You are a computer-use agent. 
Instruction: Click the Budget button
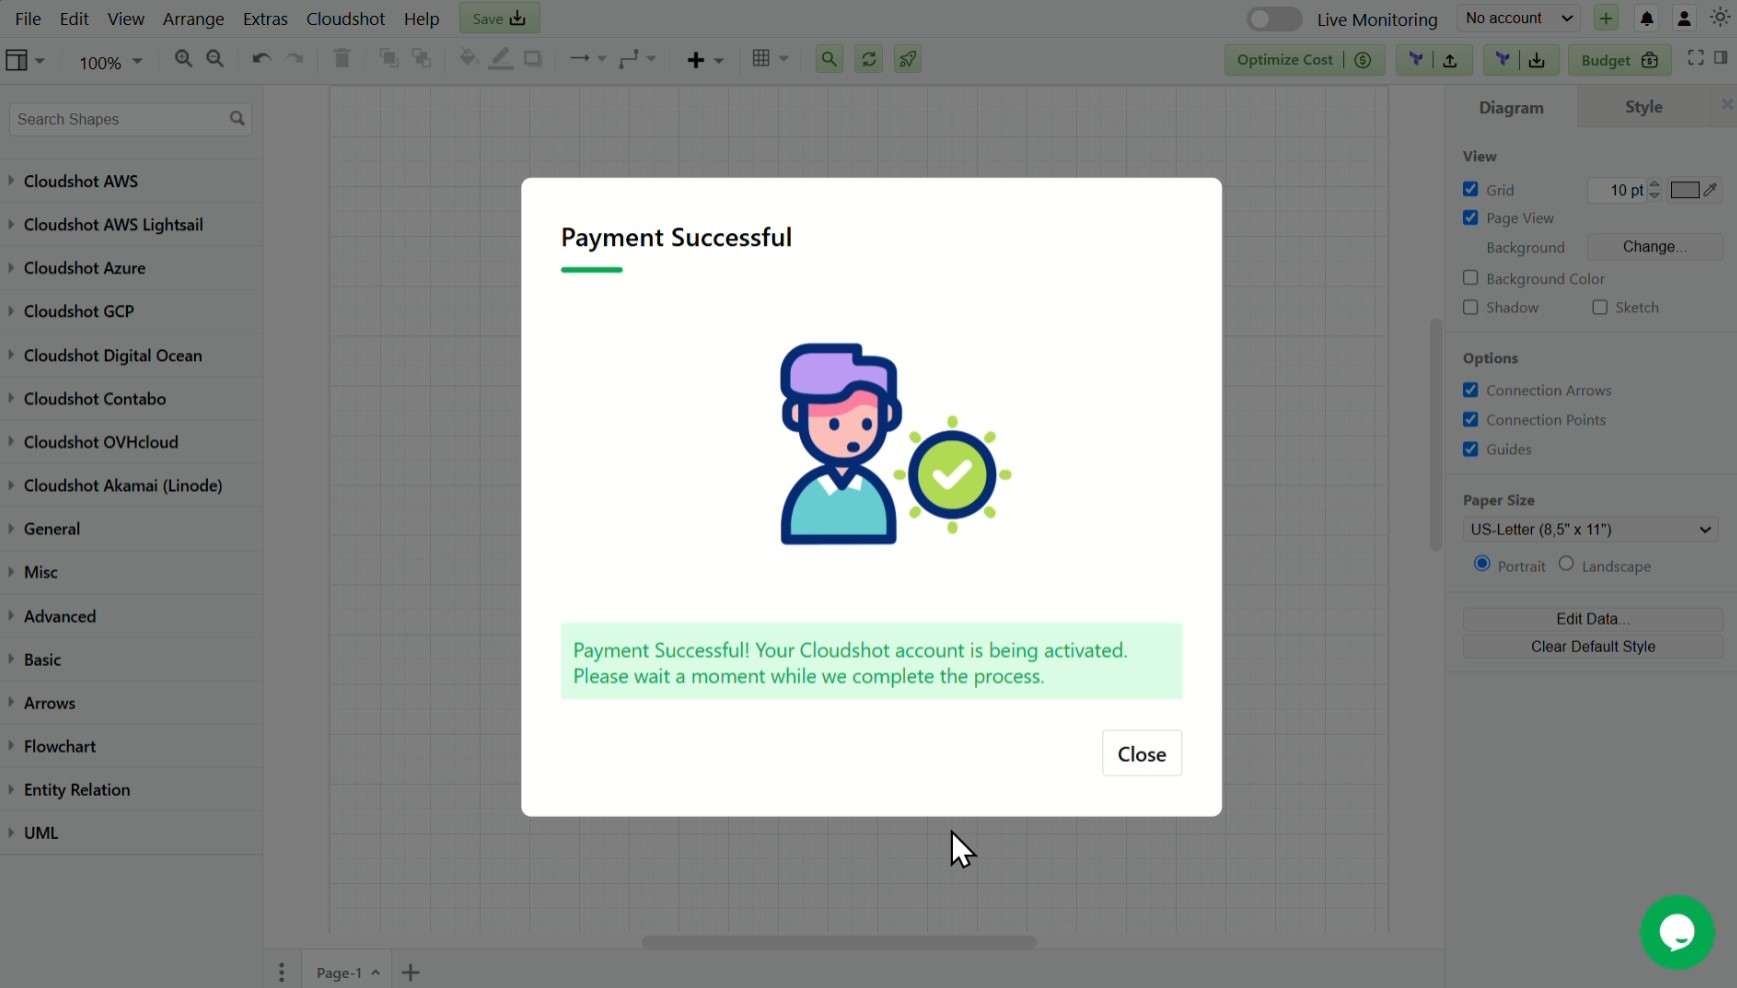(1619, 60)
